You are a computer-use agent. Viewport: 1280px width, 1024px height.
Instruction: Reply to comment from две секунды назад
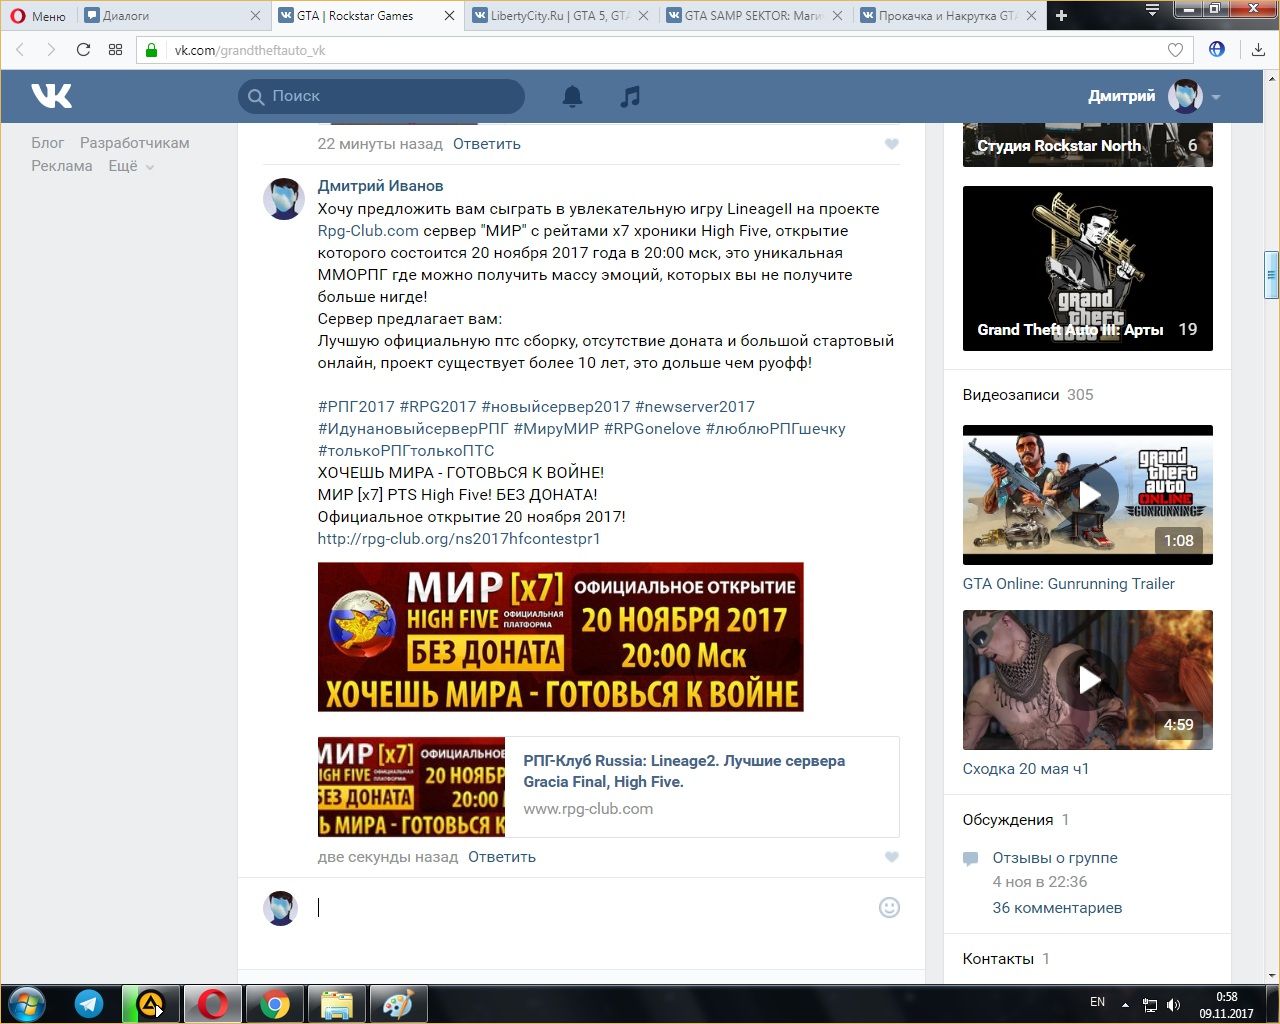coord(502,857)
